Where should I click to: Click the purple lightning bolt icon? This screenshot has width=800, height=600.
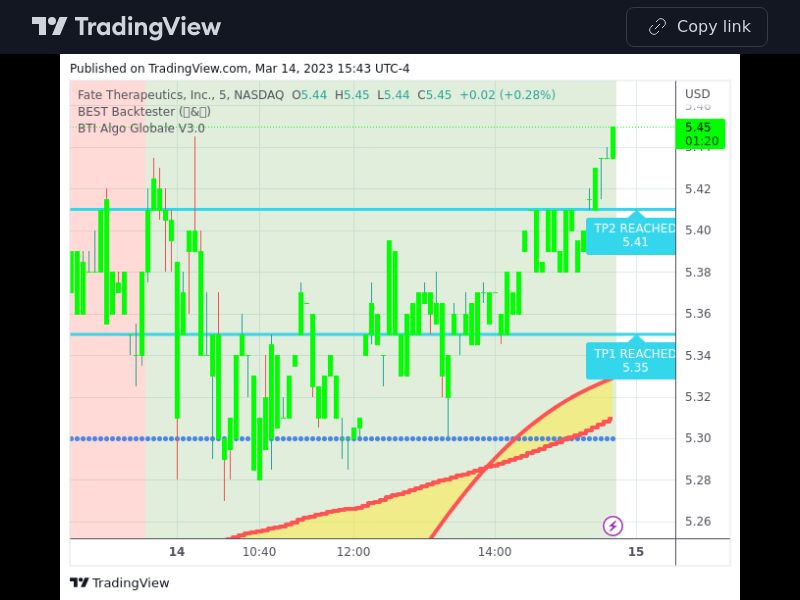pyautogui.click(x=613, y=526)
